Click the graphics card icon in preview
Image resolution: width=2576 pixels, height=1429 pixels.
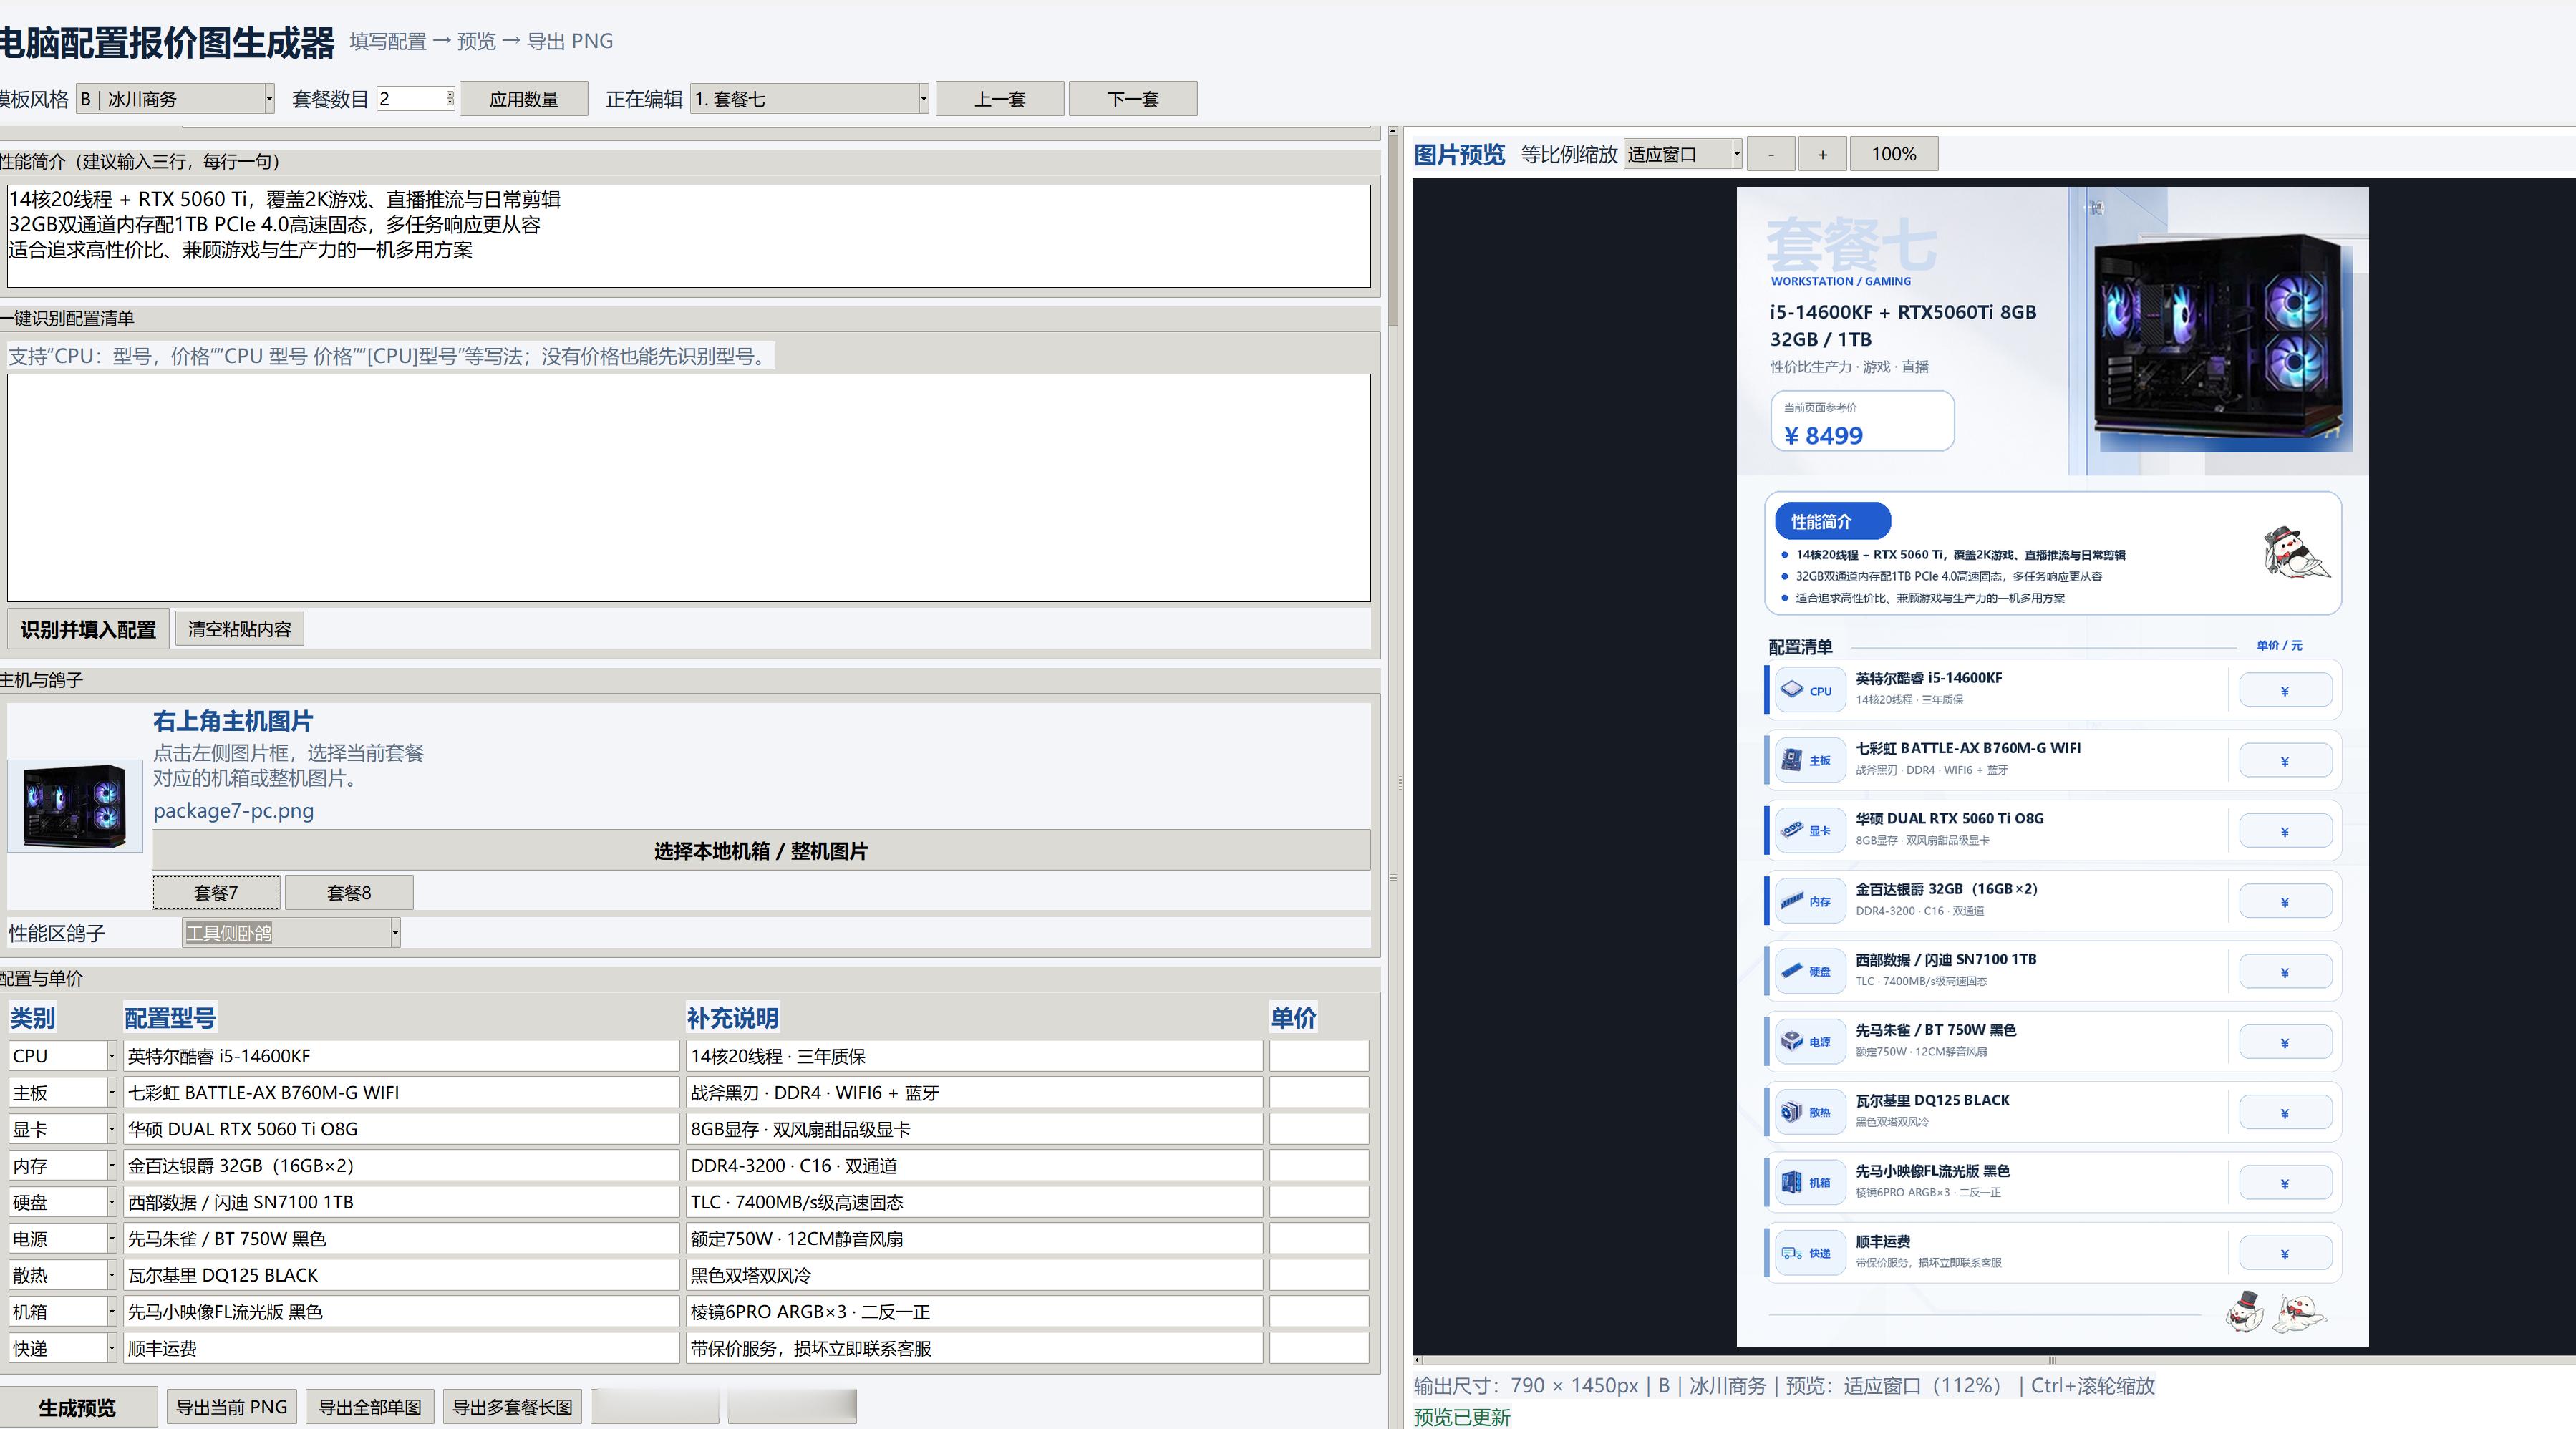coord(1792,831)
